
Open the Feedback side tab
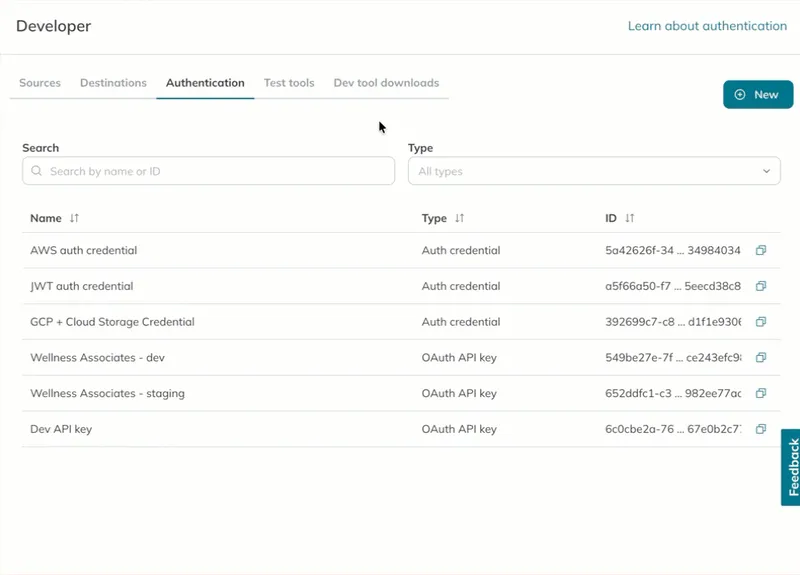point(791,467)
